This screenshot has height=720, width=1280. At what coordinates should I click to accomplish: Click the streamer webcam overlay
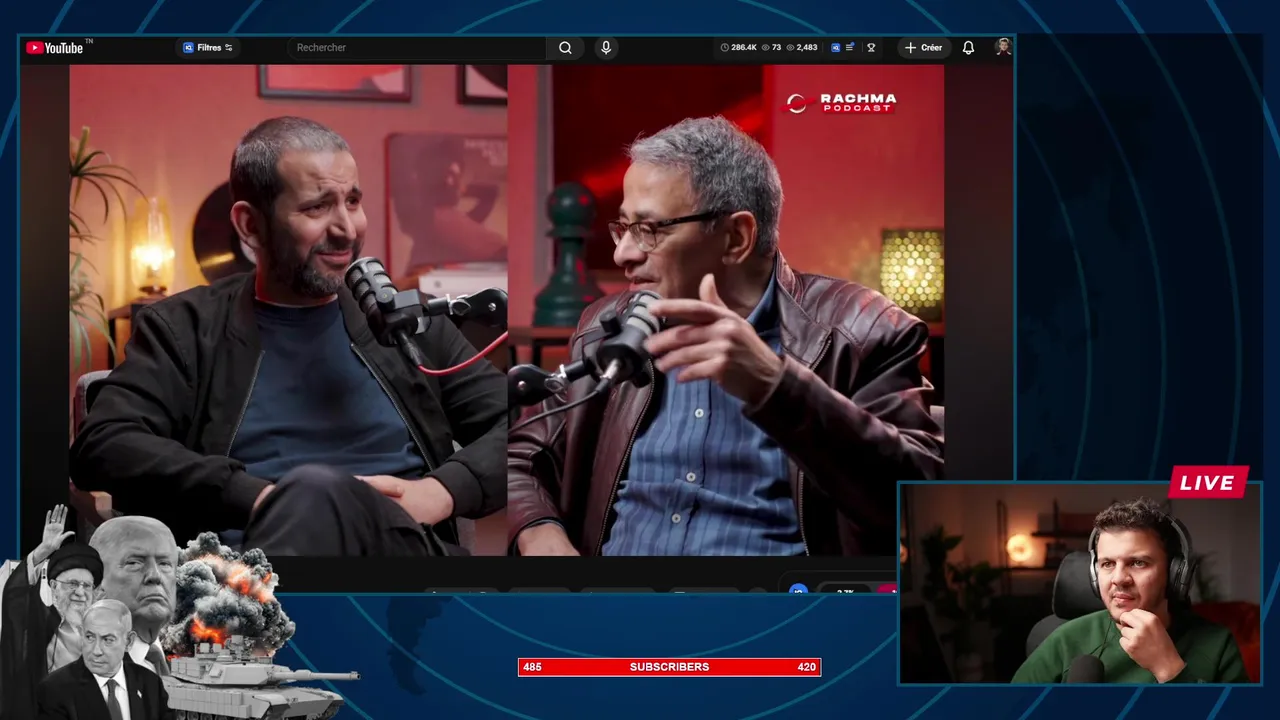1080,583
